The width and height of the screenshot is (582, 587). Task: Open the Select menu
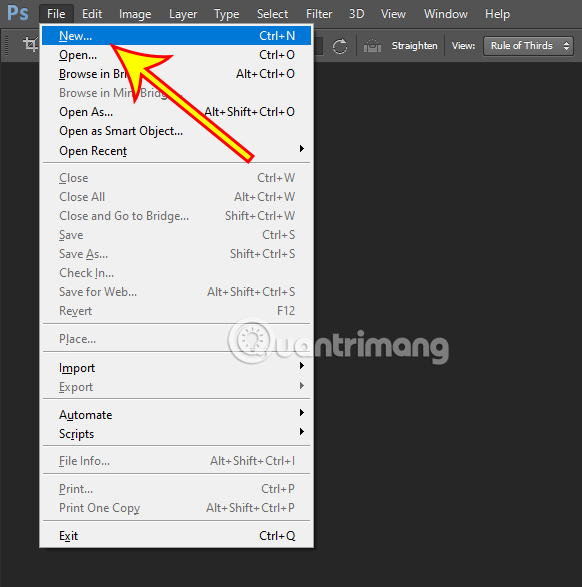(272, 14)
